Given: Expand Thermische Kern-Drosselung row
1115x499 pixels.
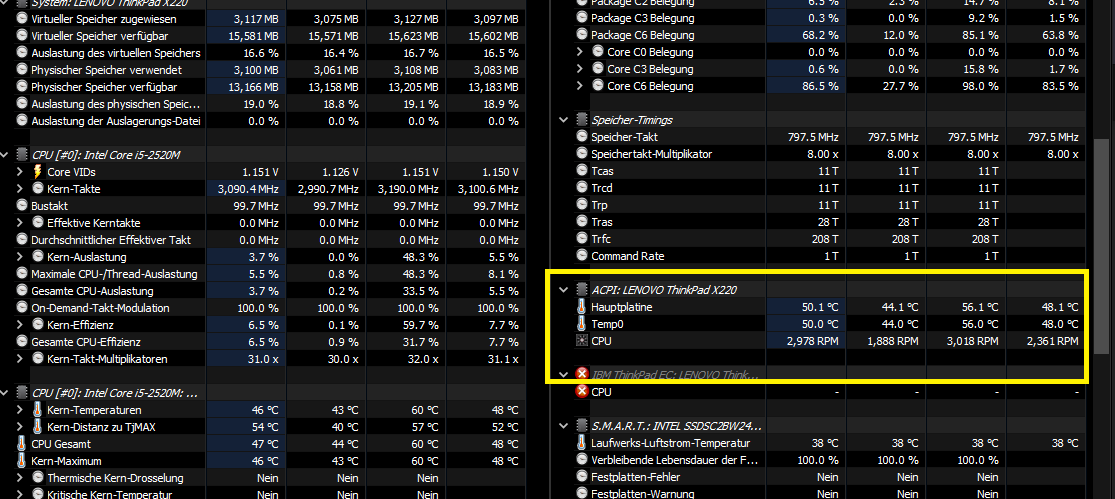Looking at the screenshot, I should (20, 478).
